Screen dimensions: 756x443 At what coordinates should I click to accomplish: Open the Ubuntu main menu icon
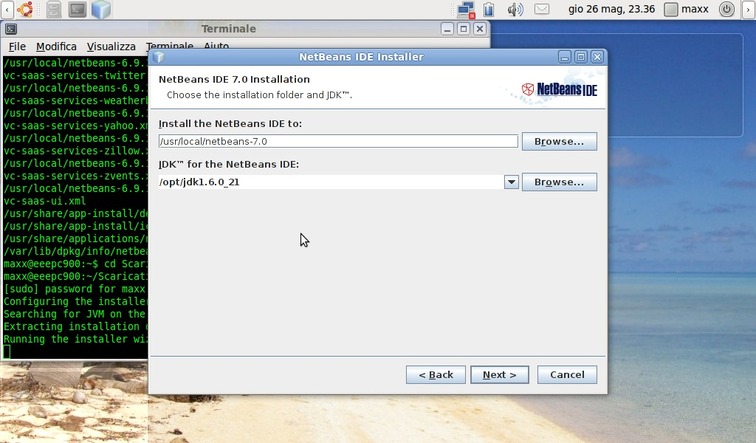click(x=24, y=10)
